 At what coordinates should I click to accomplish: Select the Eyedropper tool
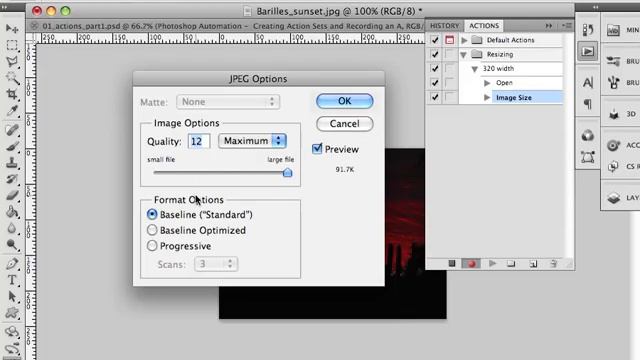click(x=12, y=111)
